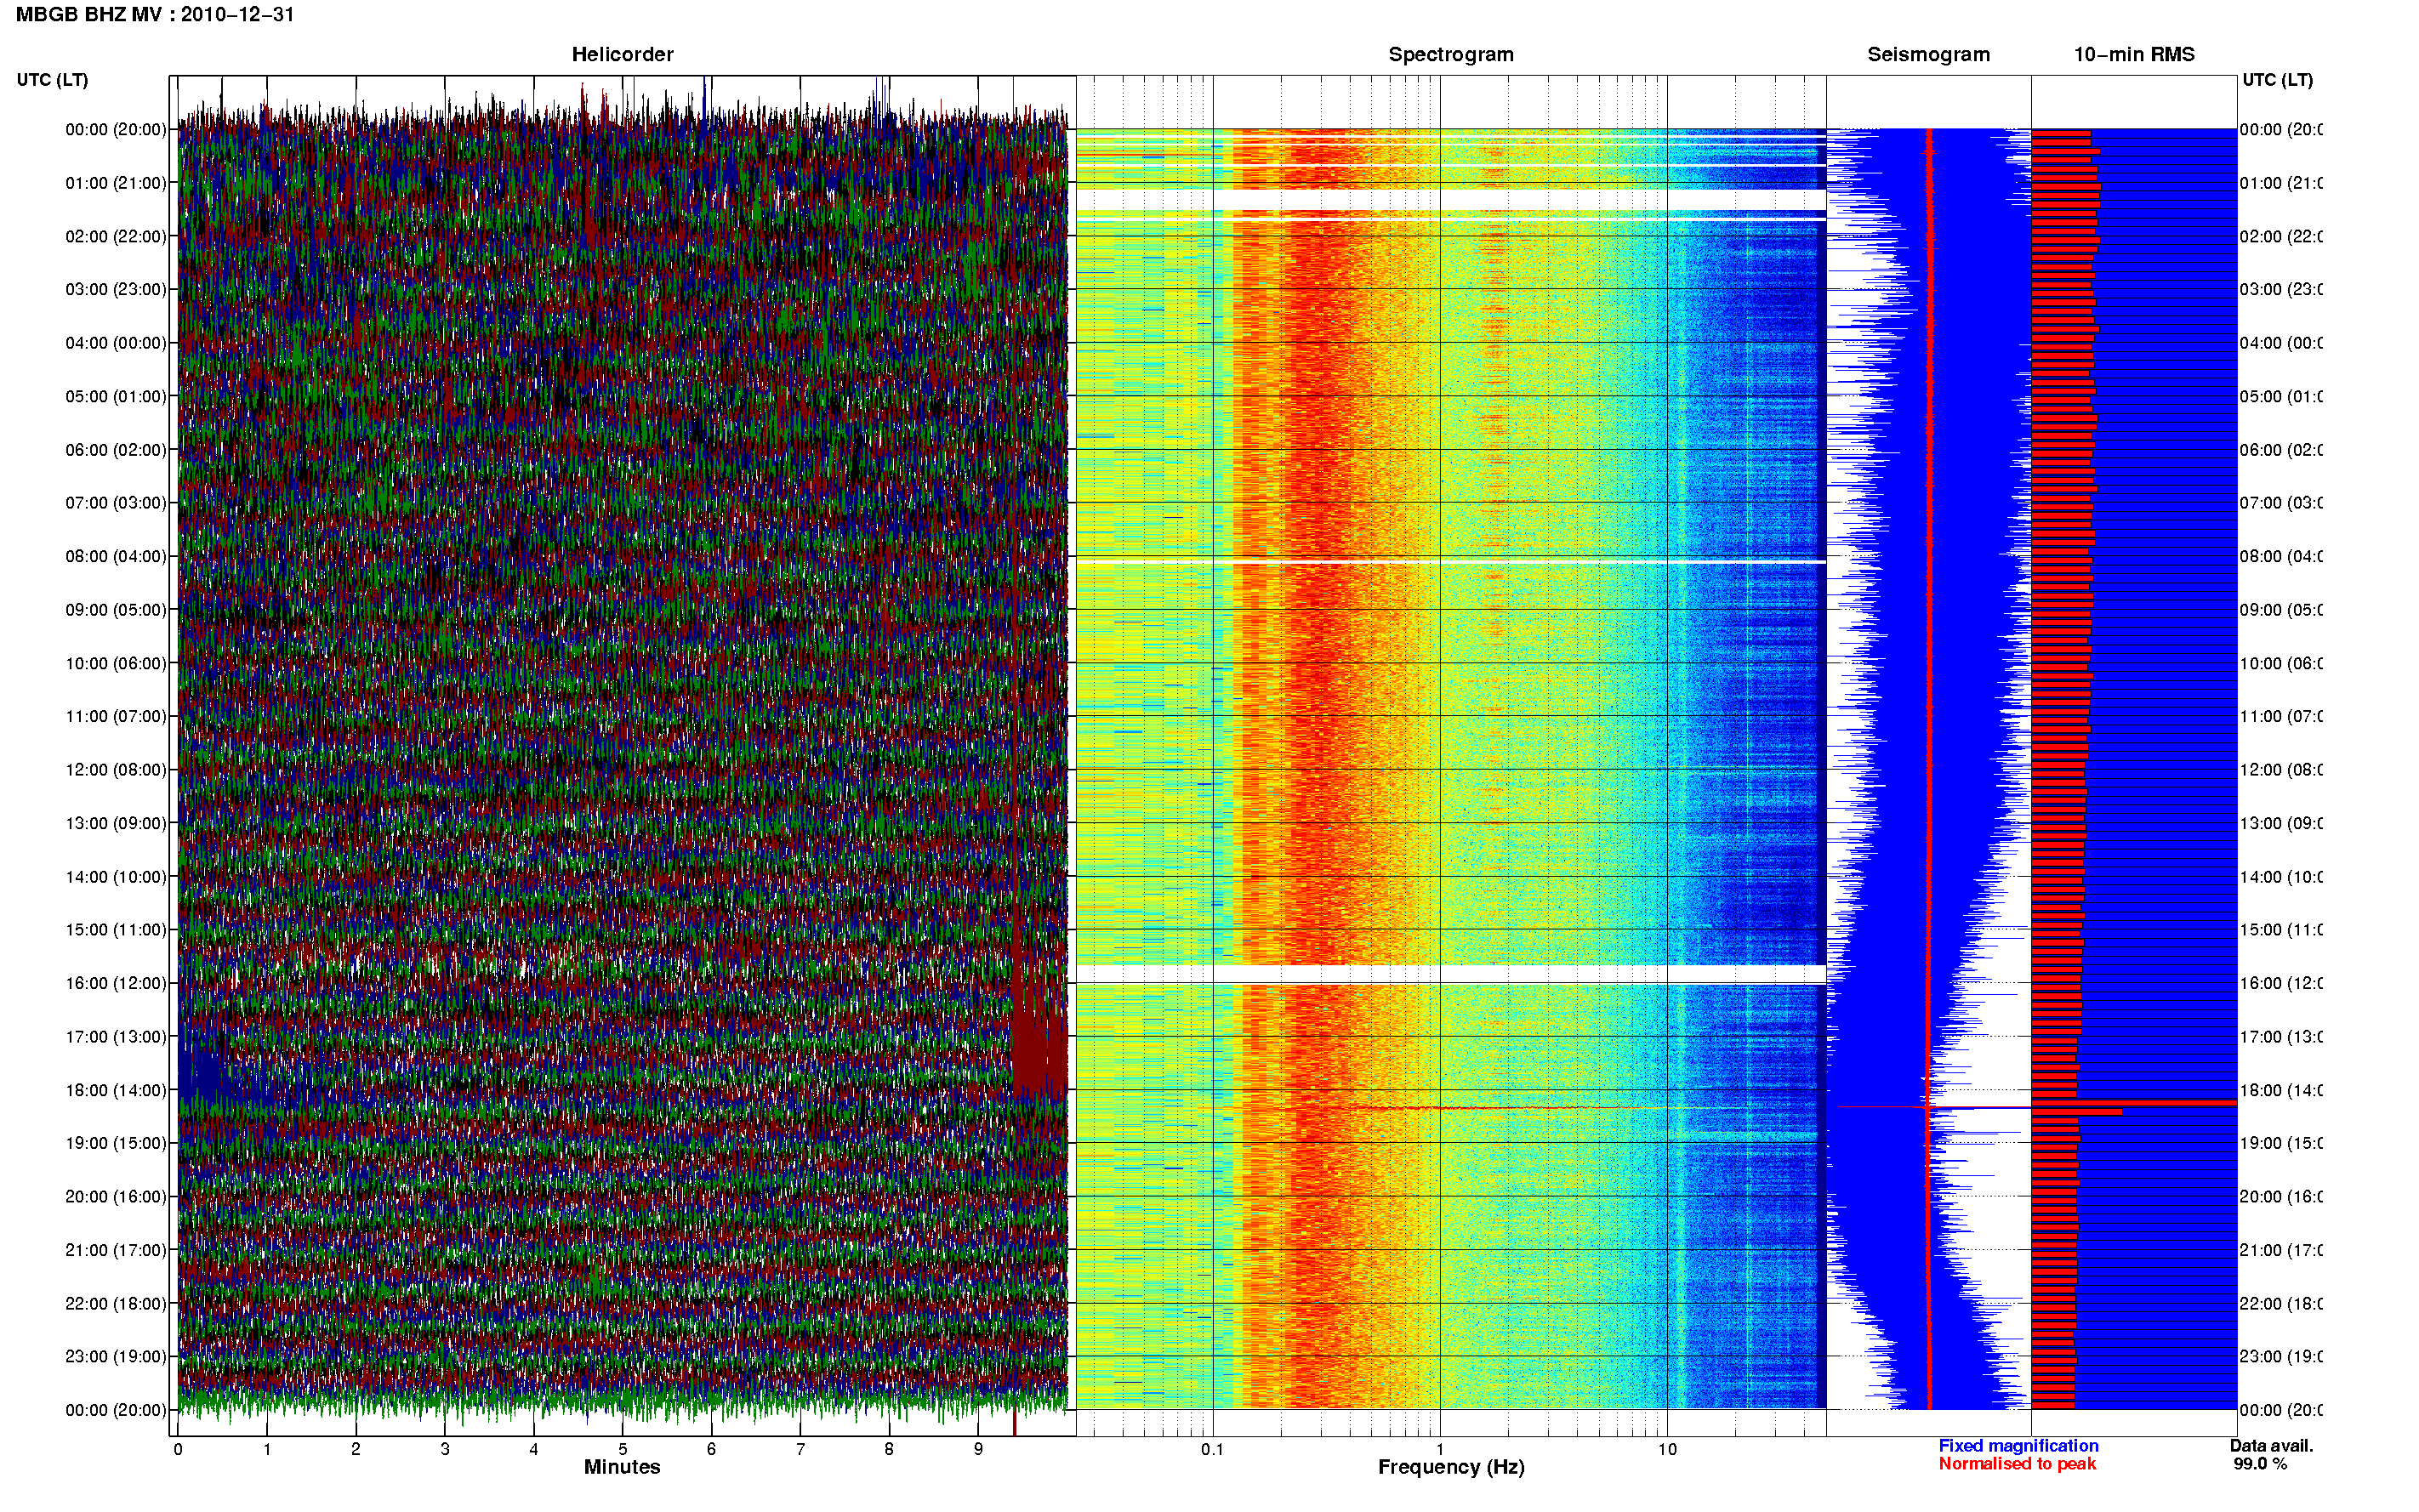Image resolution: width=2419 pixels, height=1512 pixels.
Task: Click the left time label '11:00 (07:00)'
Action: pos(116,716)
